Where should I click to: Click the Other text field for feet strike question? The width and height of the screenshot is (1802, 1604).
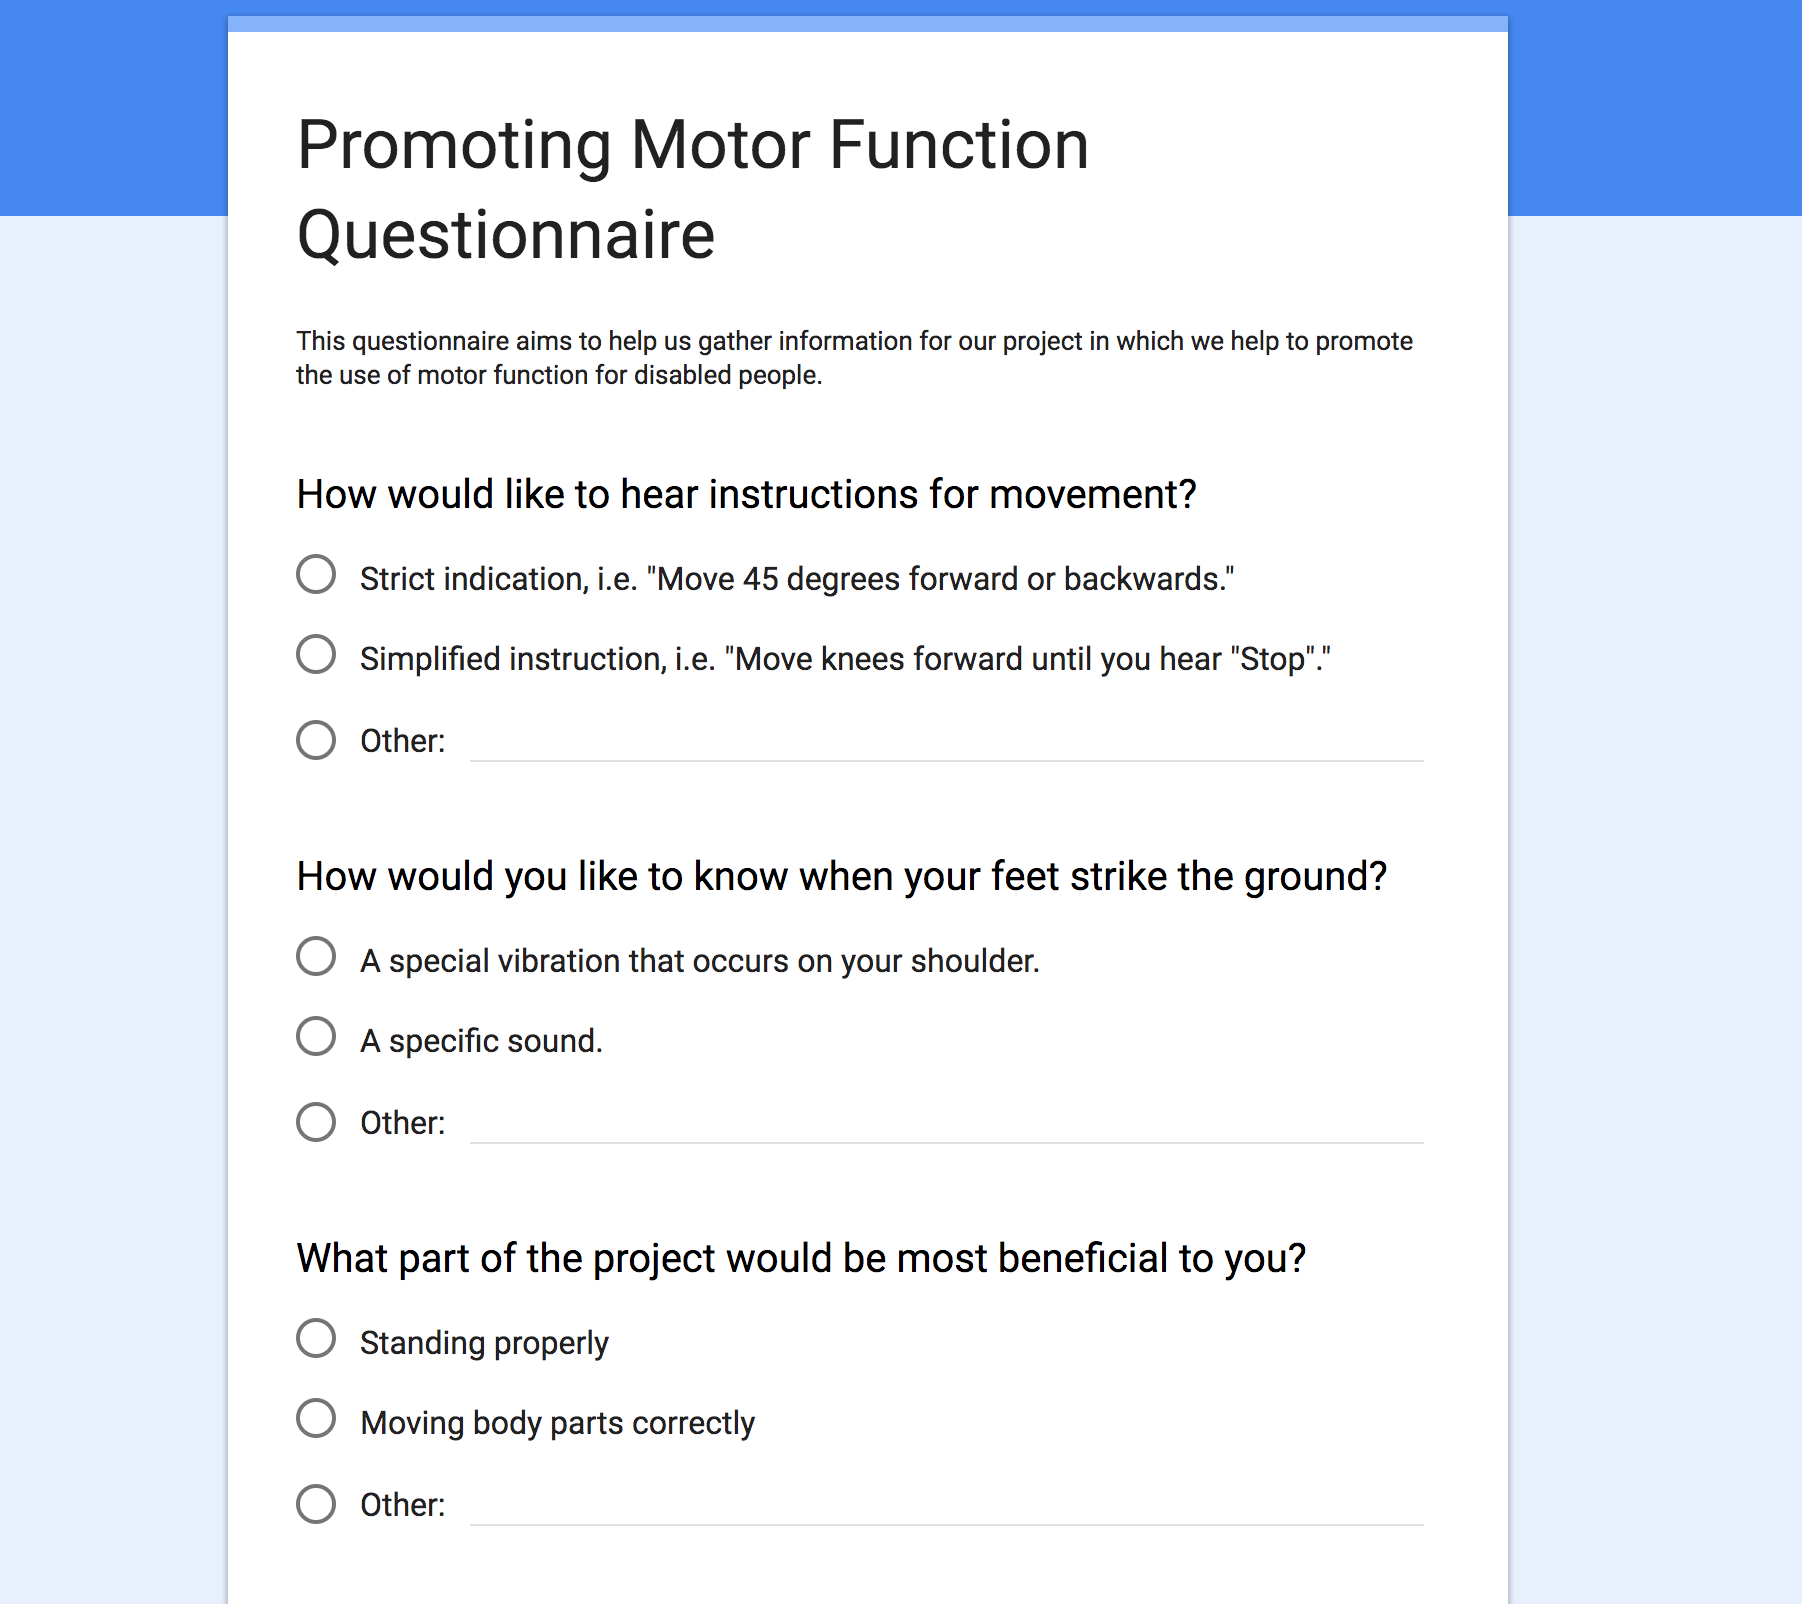click(946, 1123)
